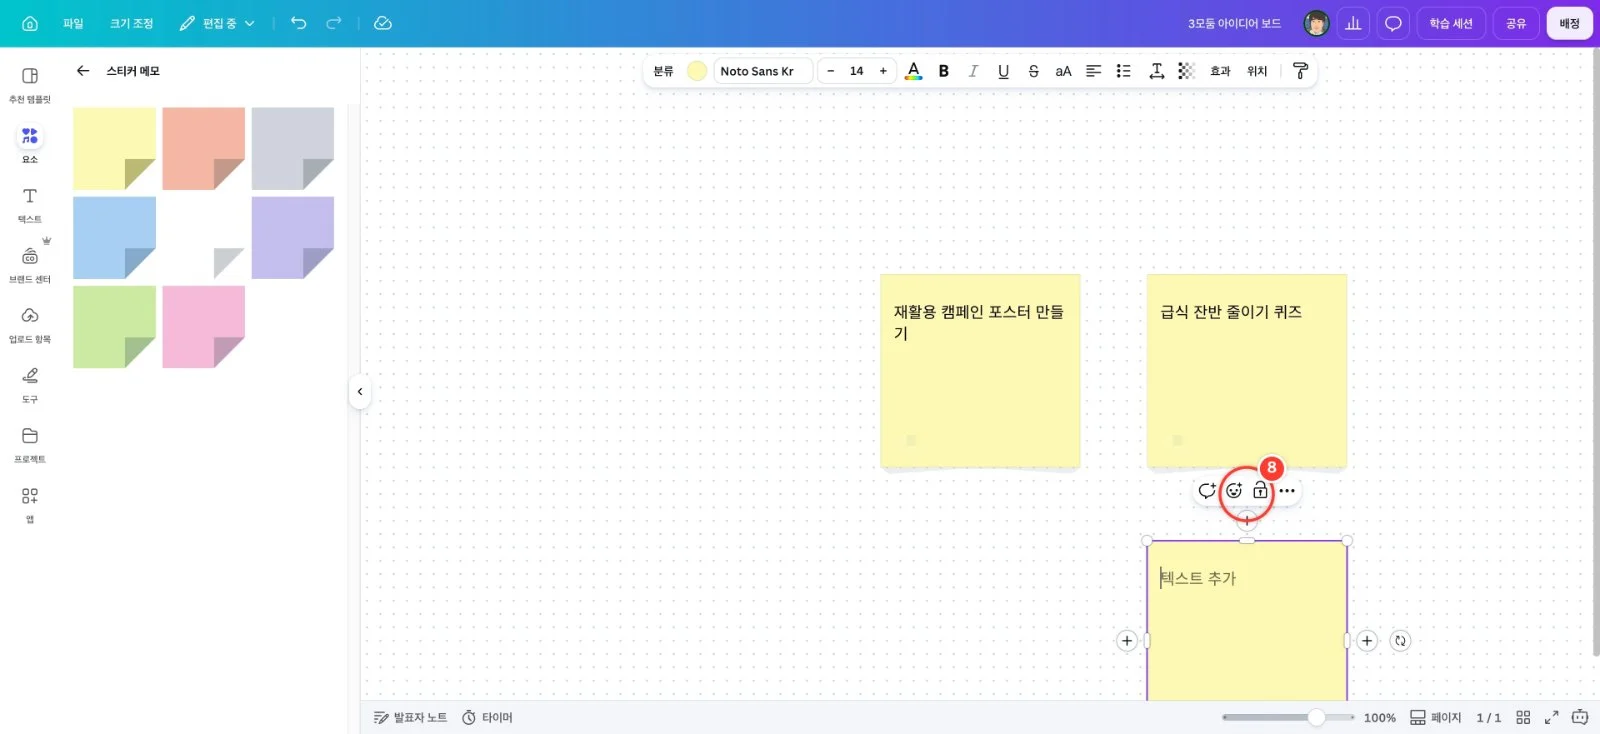Open 발표자 노트 at the bottom

tap(410, 718)
